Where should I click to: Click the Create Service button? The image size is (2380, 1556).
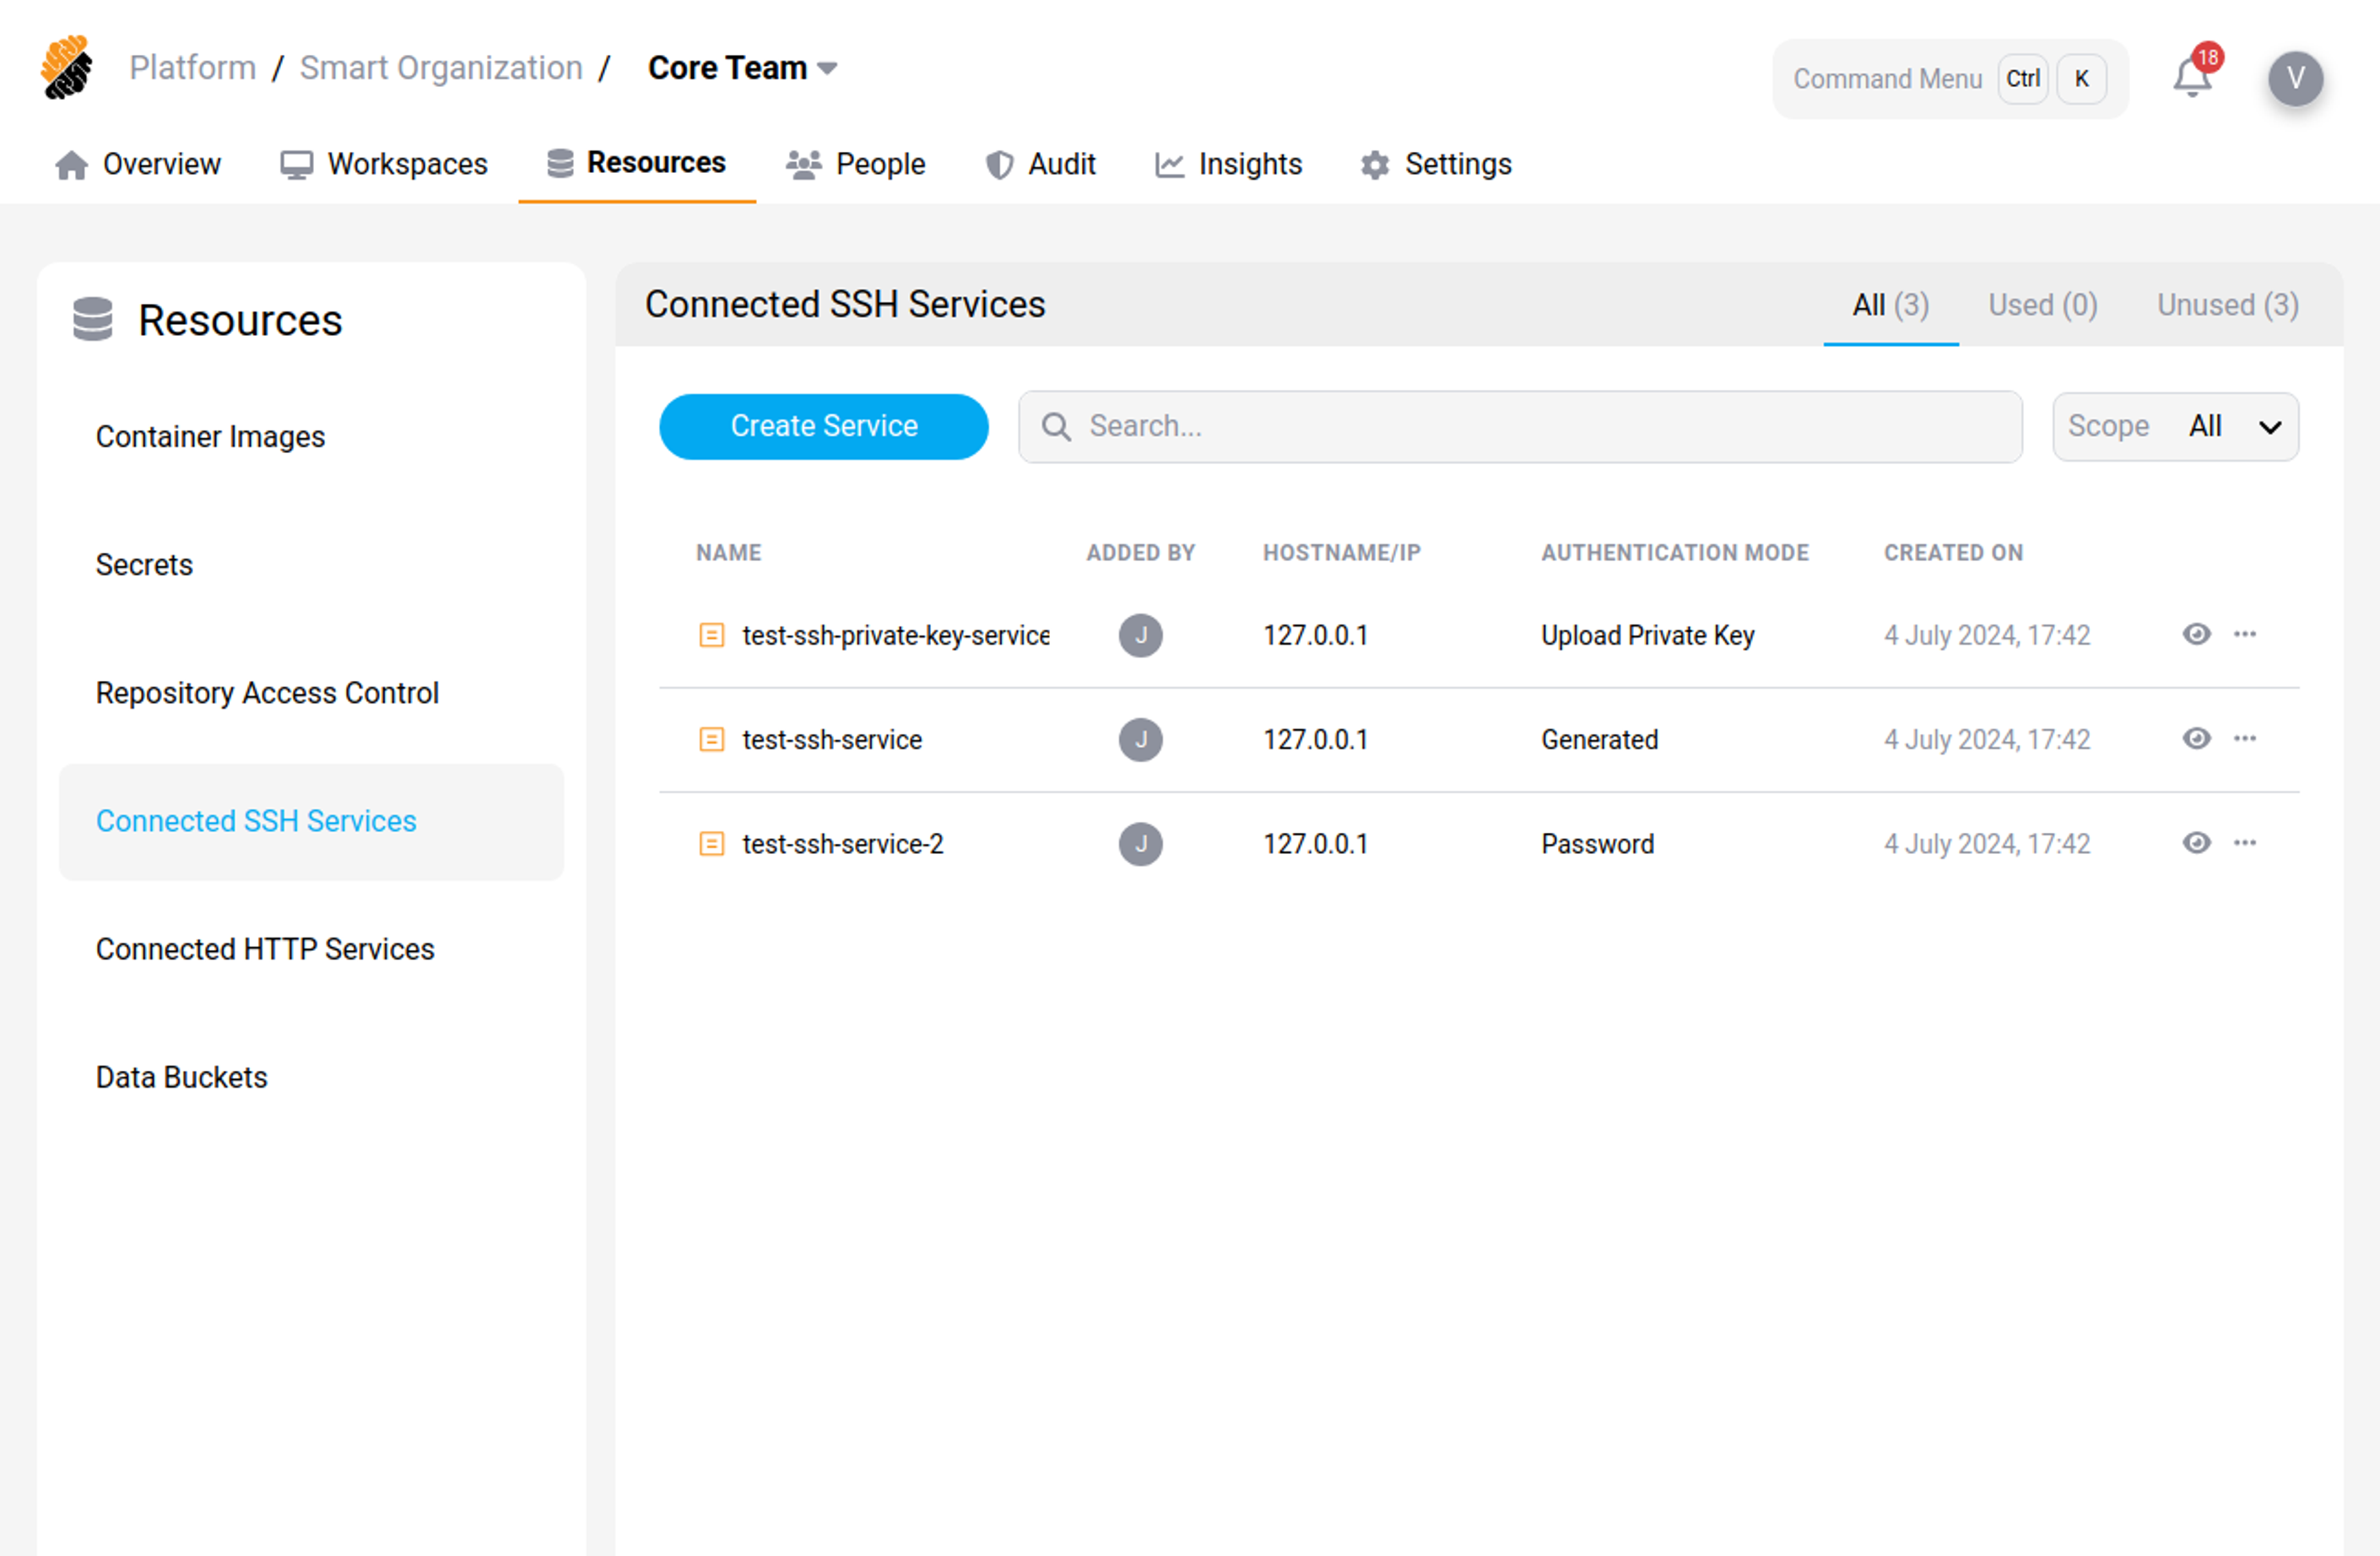[823, 427]
